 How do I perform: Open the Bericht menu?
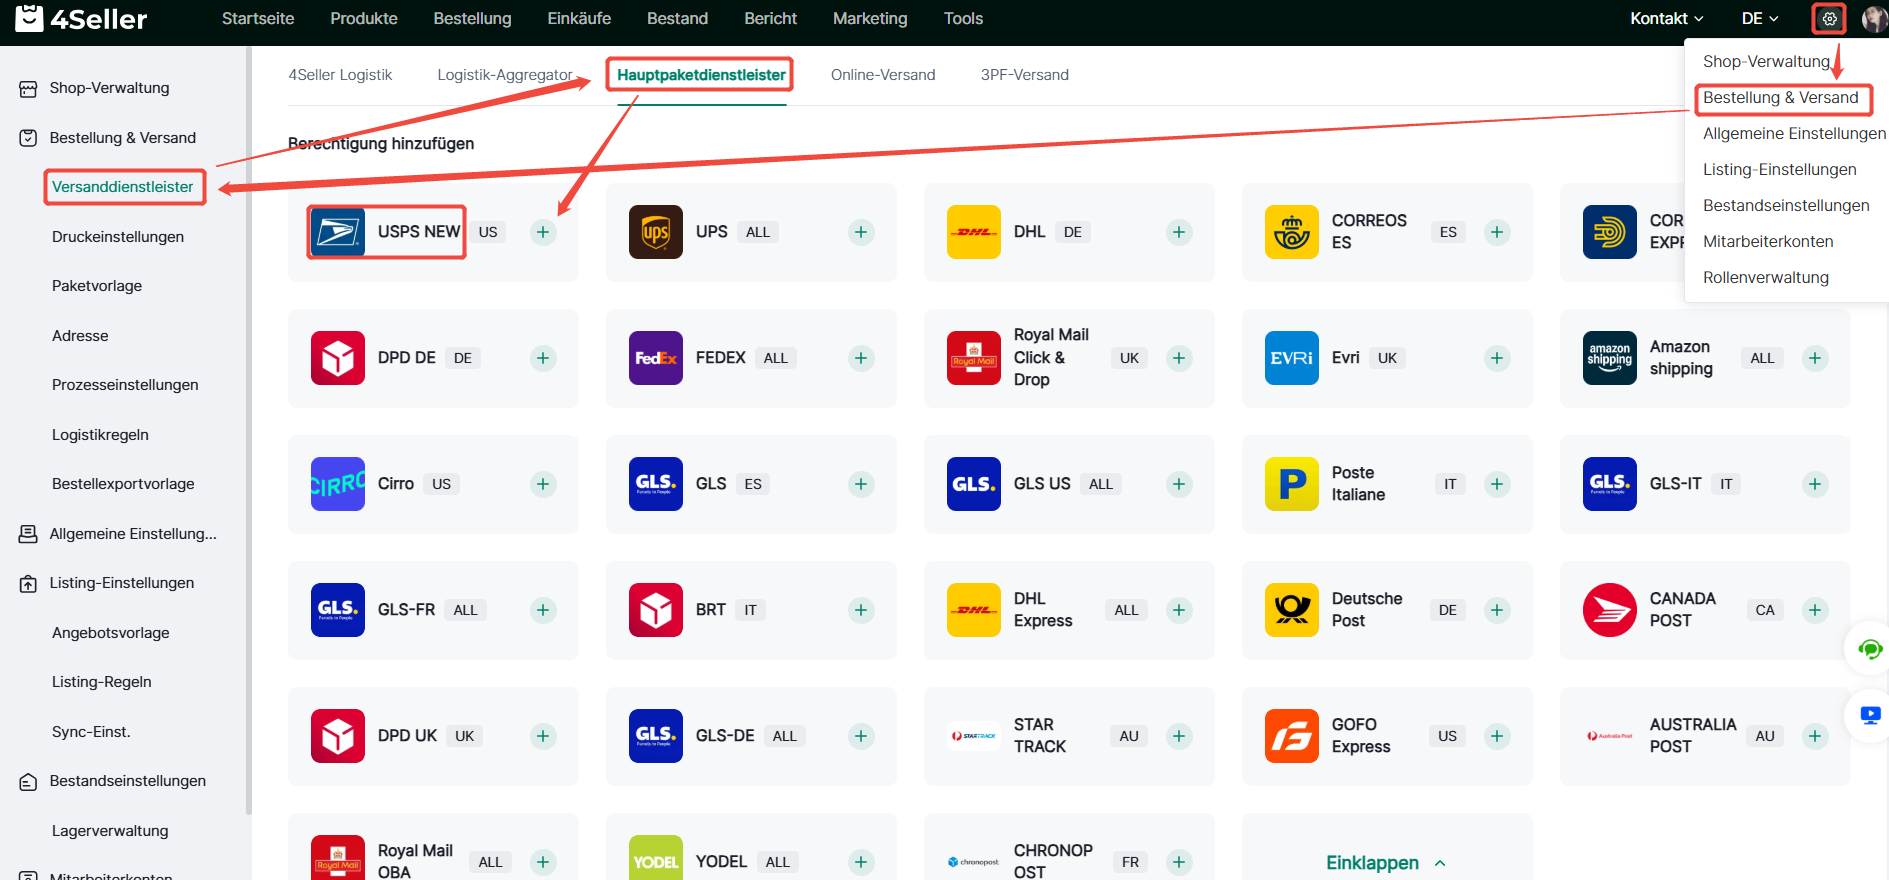click(x=770, y=19)
